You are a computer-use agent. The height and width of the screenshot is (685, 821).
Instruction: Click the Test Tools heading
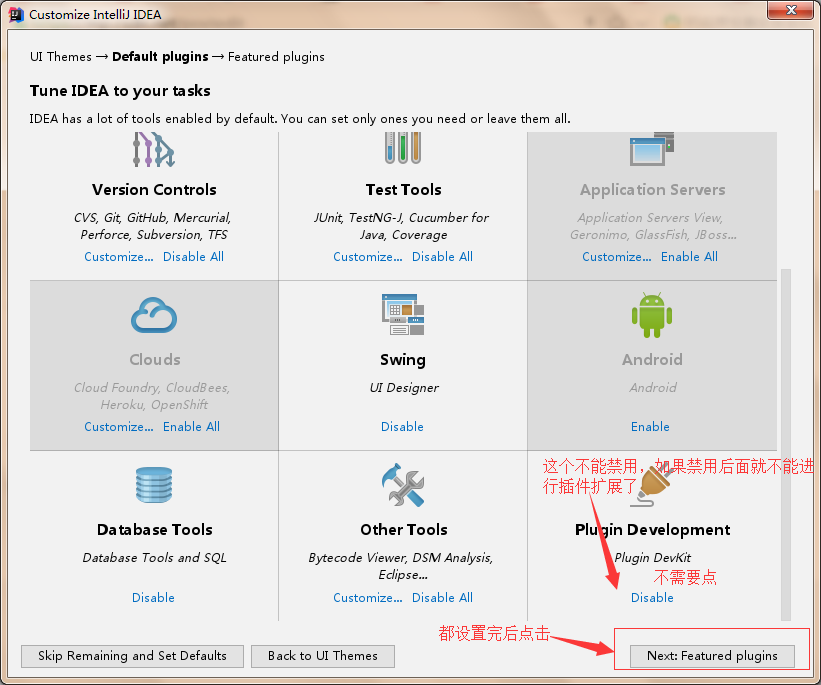tap(403, 190)
